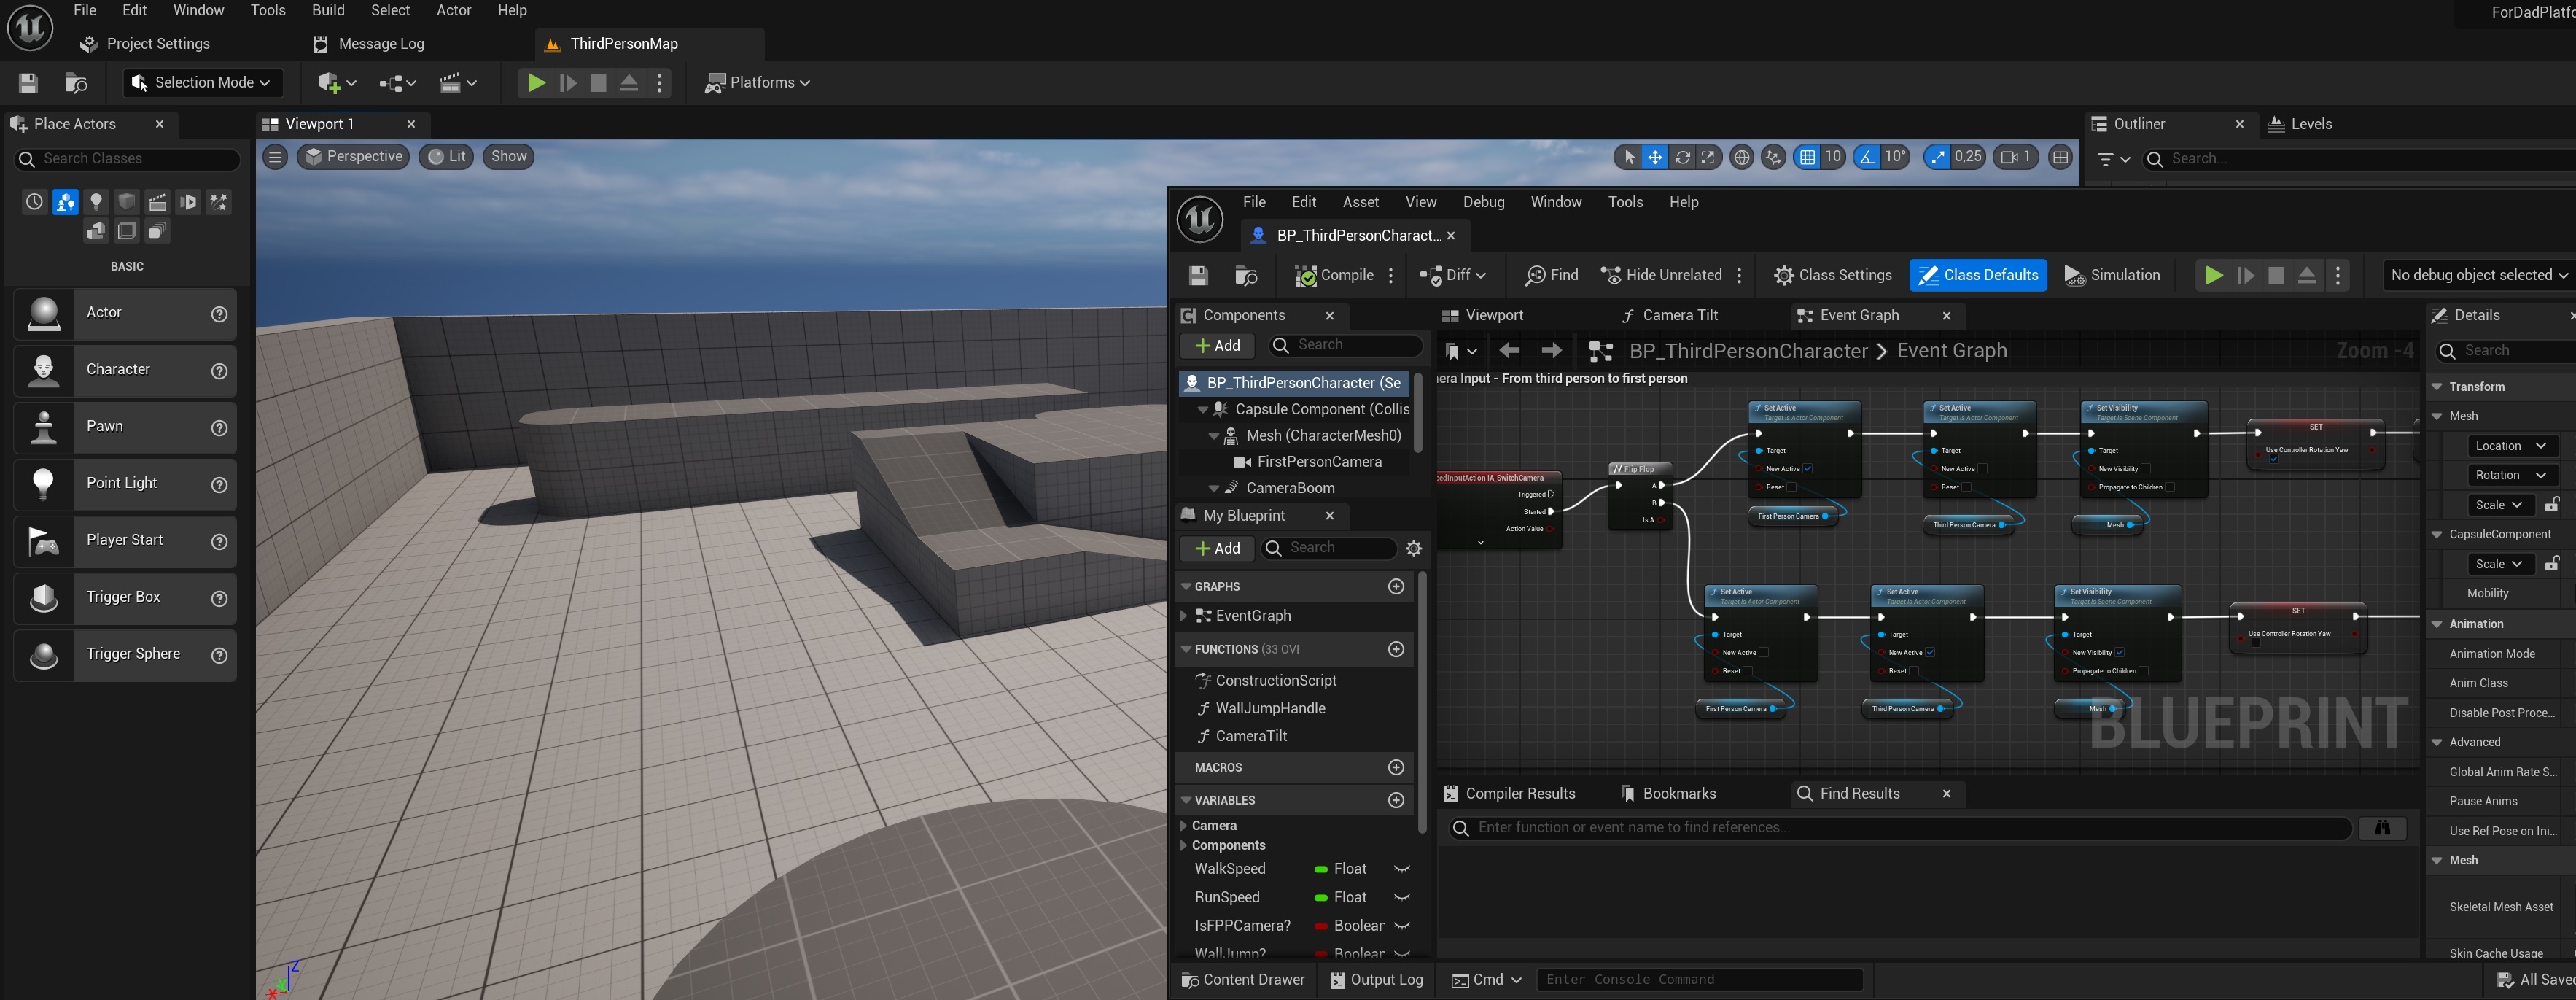Open the viewport hamburger options menu
2576x1000 pixels.
(x=275, y=157)
